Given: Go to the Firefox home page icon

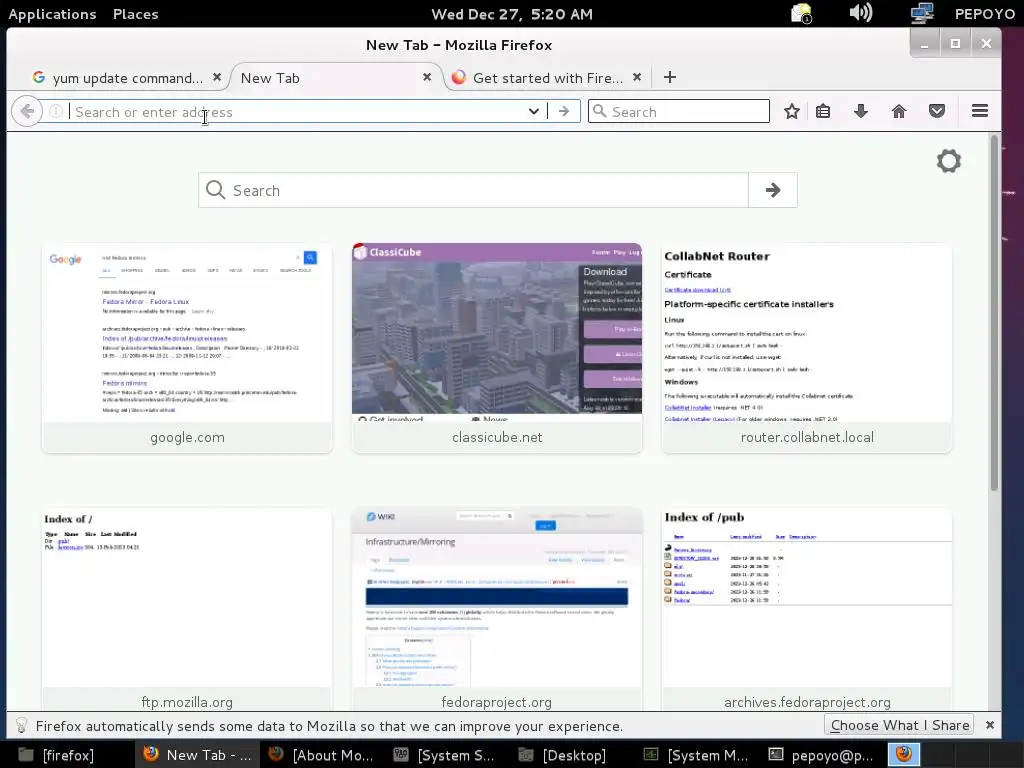Looking at the screenshot, I should (899, 112).
